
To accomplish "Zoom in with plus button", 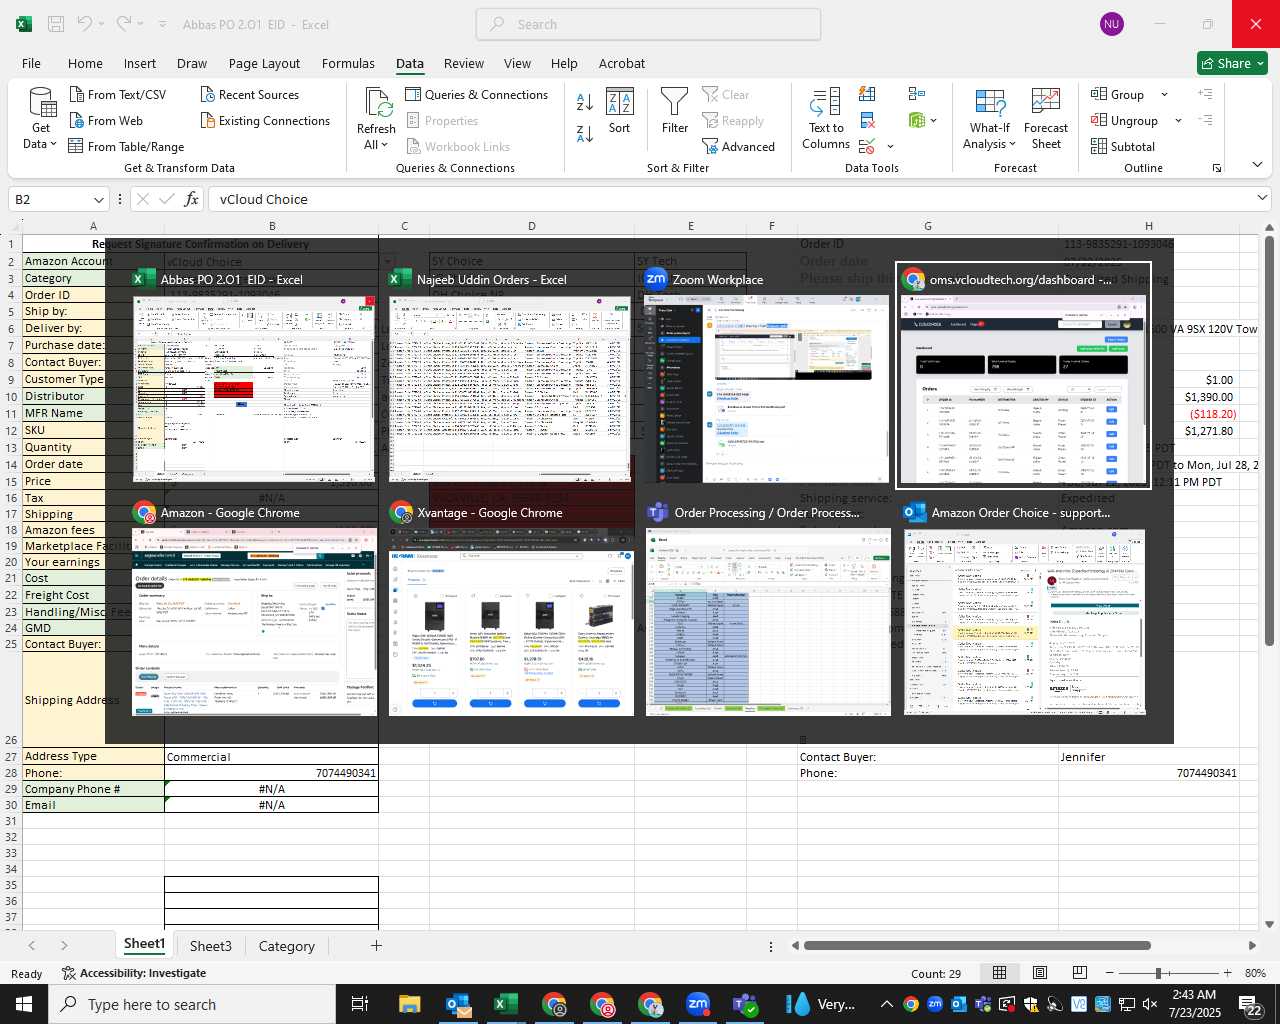I will click(x=1227, y=973).
